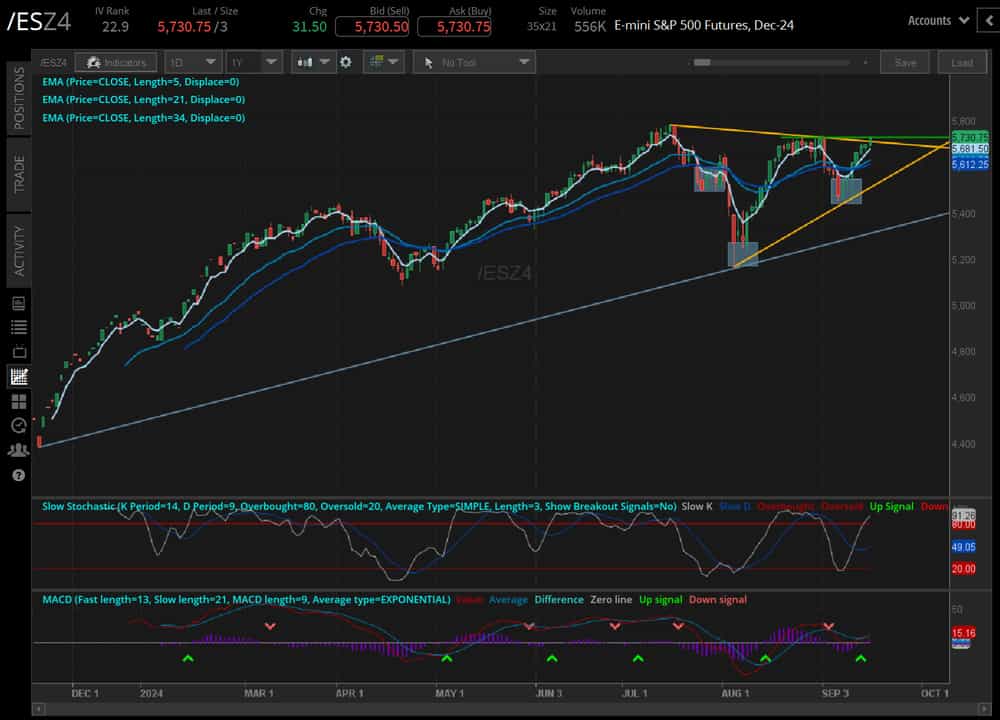Click the Indicators button

pyautogui.click(x=116, y=62)
